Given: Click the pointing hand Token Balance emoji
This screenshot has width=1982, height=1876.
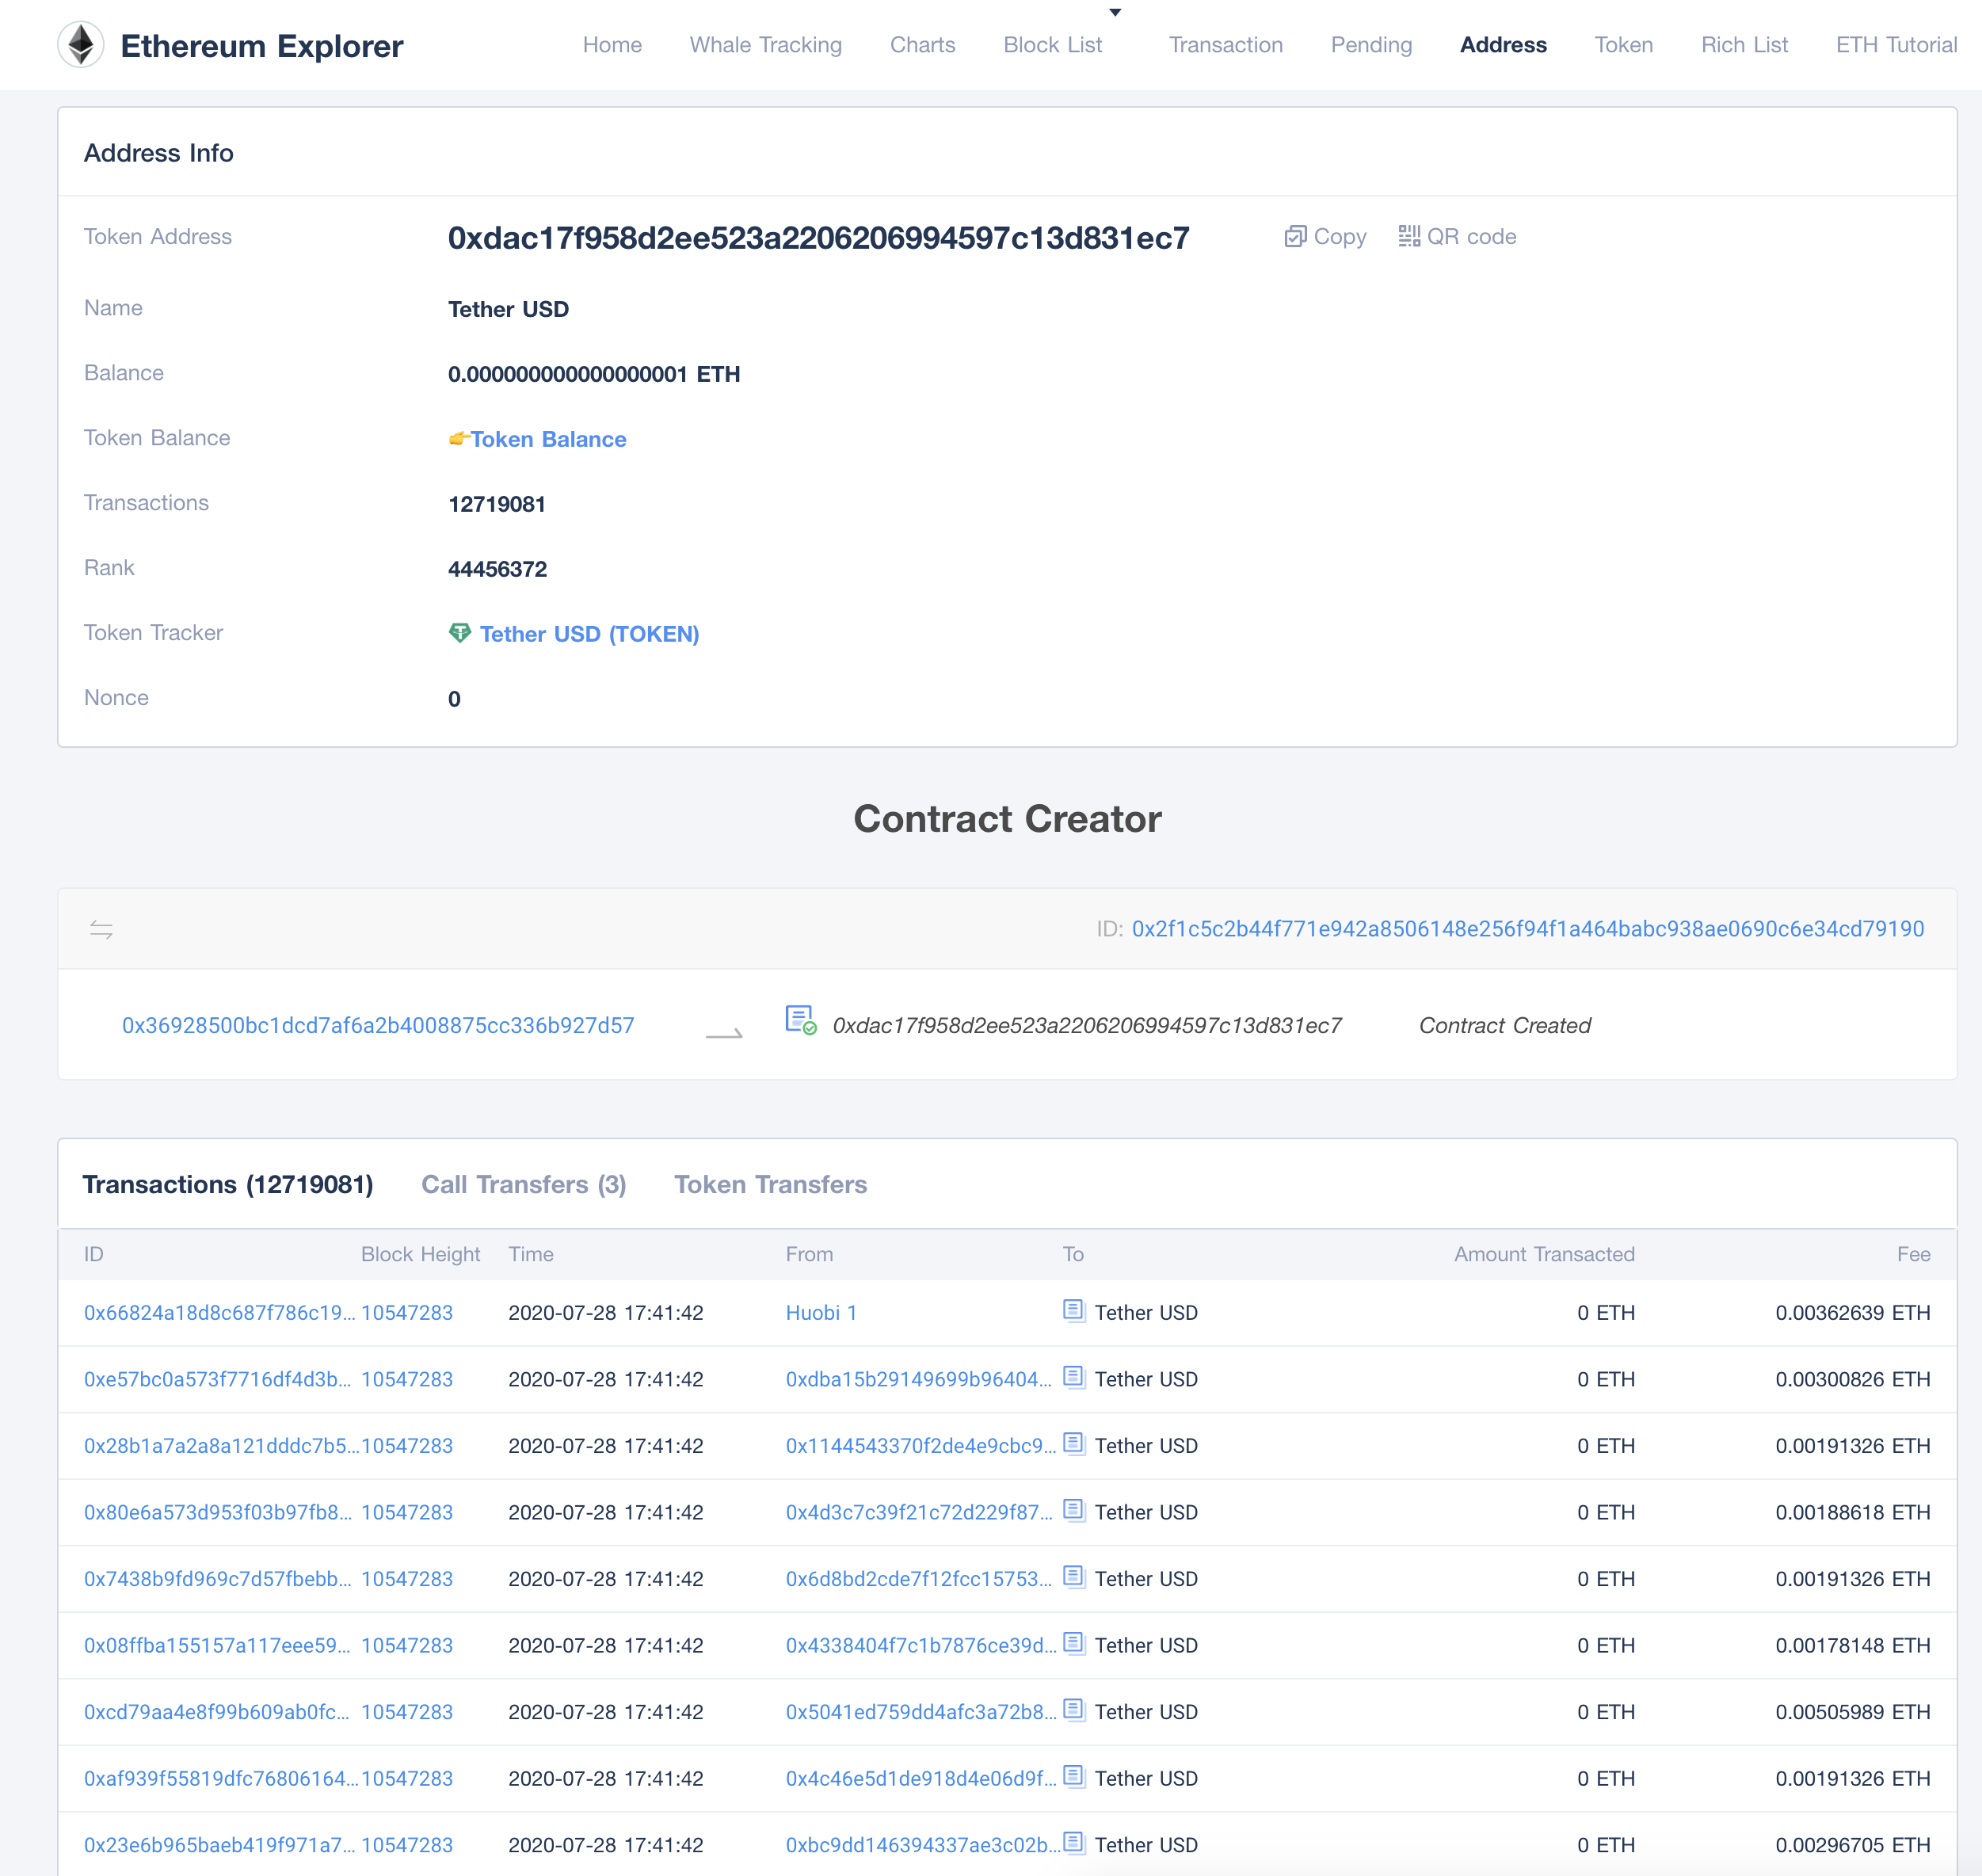Looking at the screenshot, I should (x=459, y=438).
